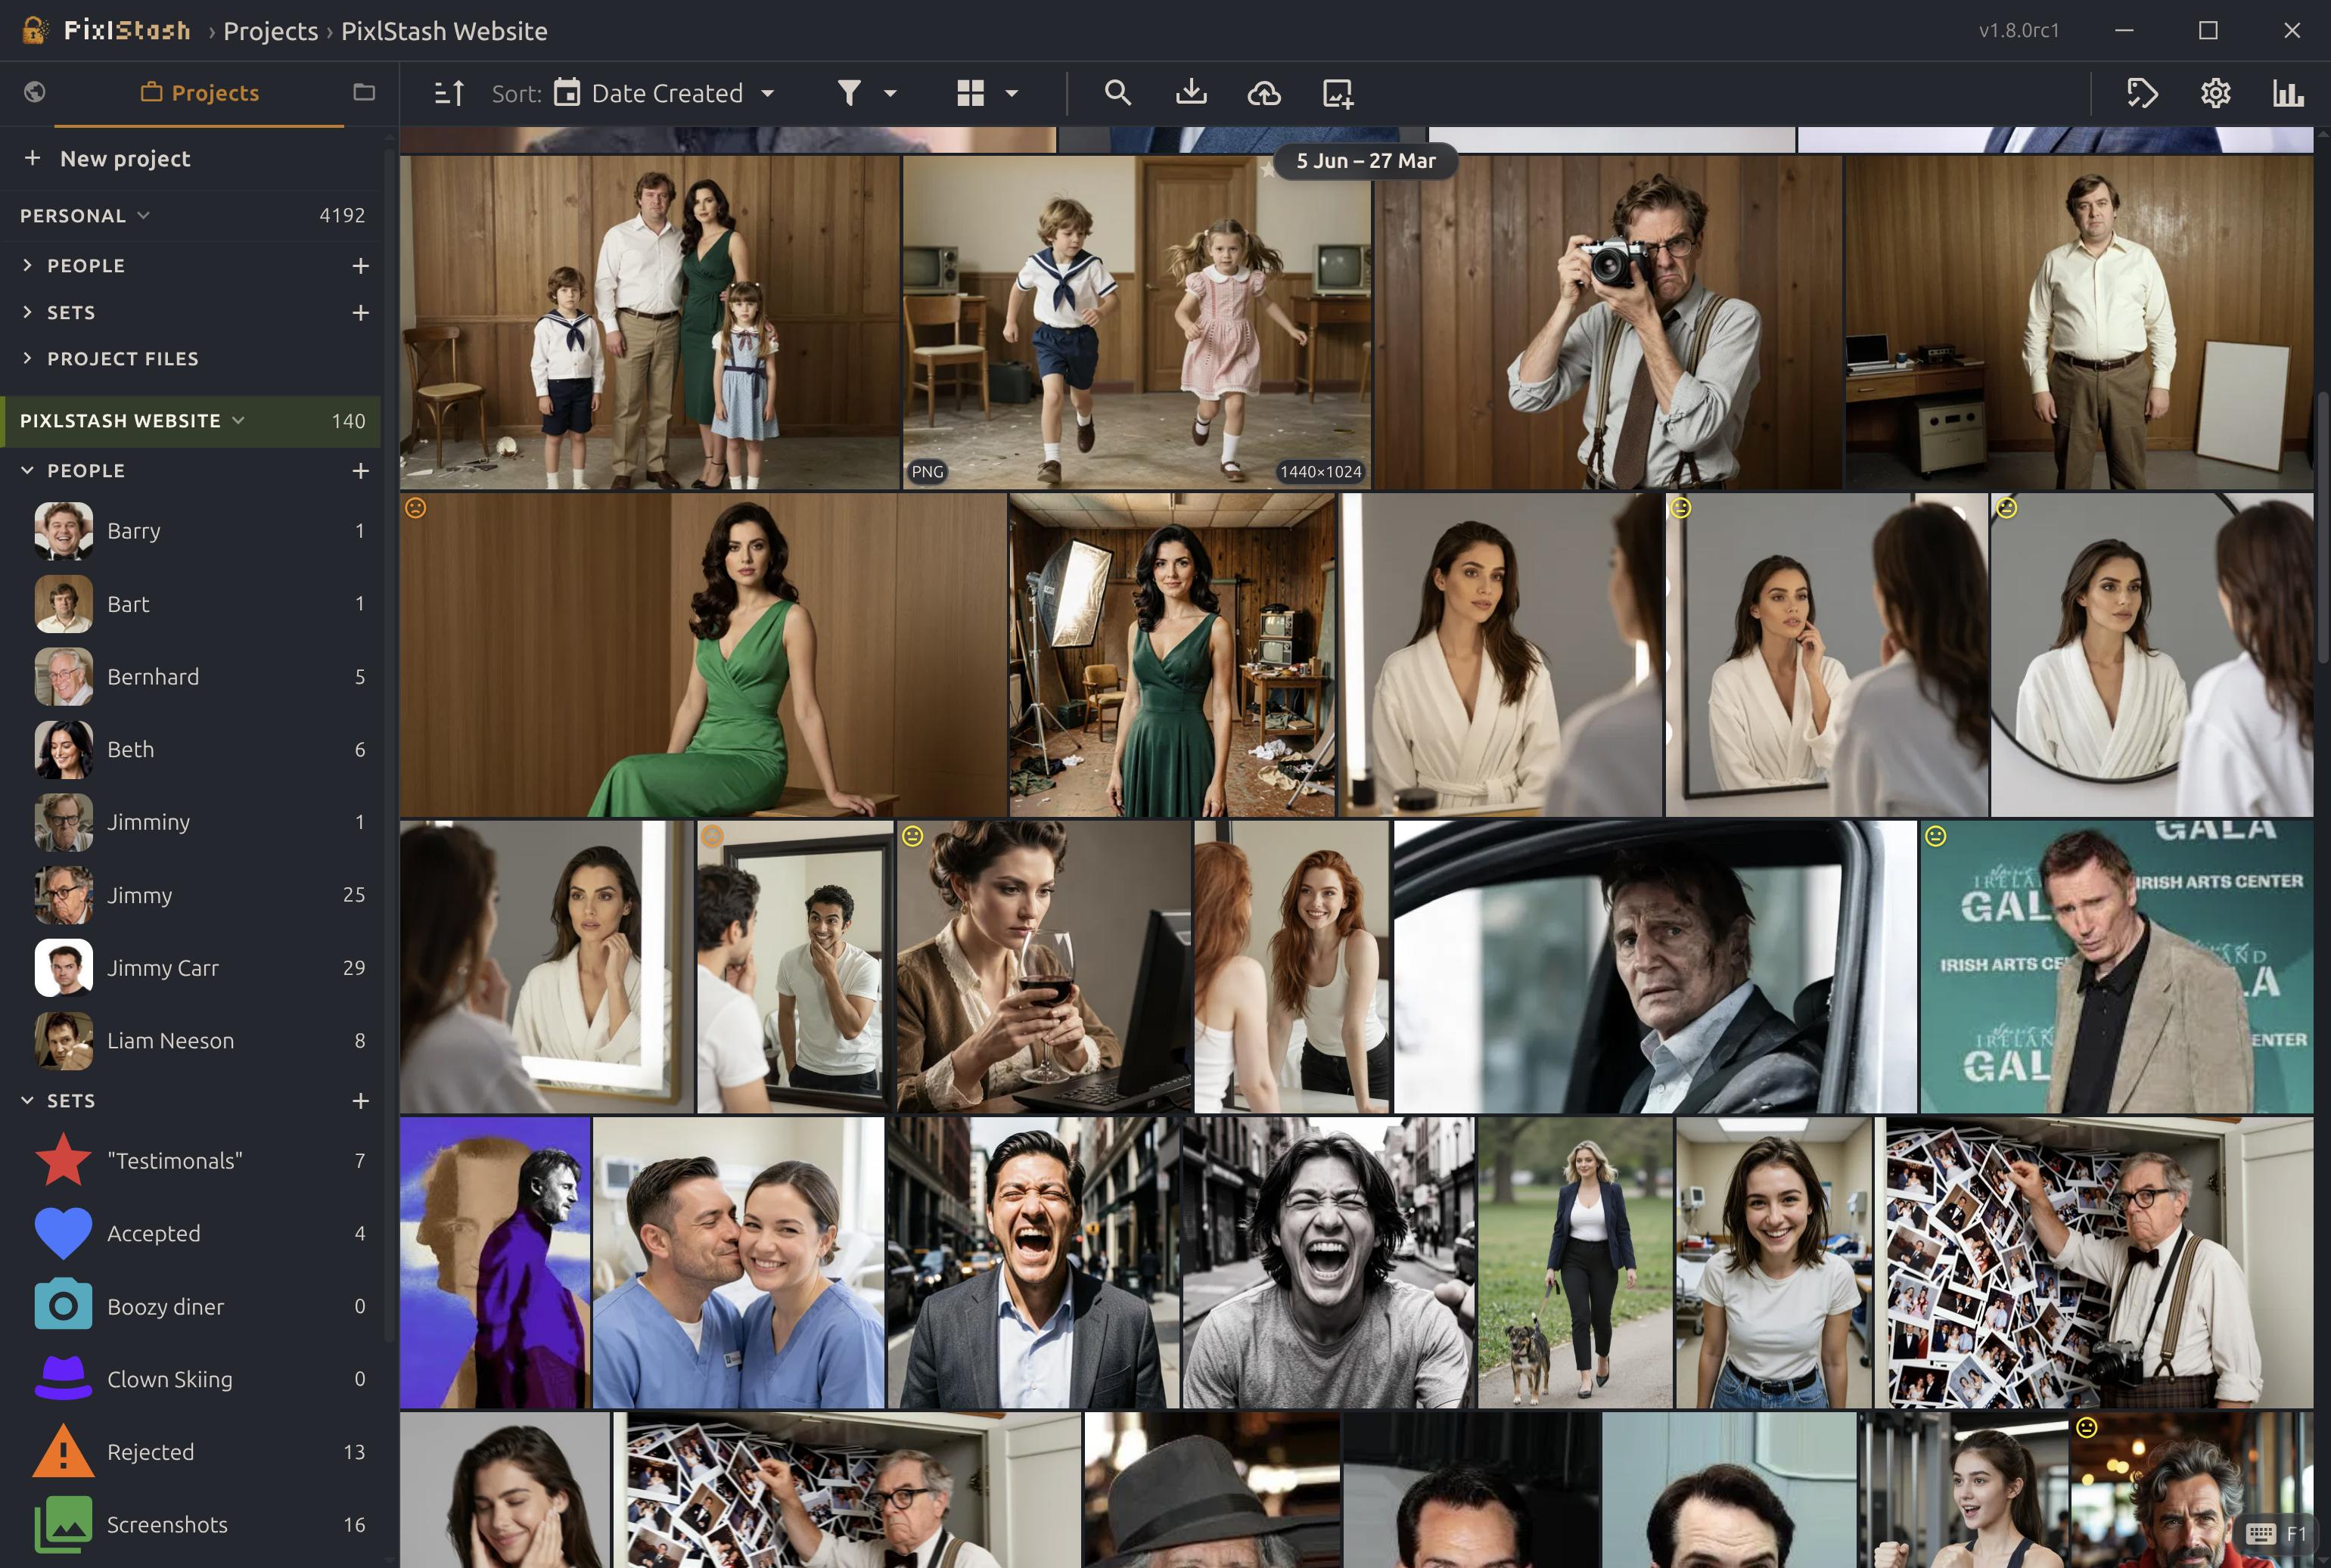Collapse the PIXLSTASH WEBSITE project section
Screen dimensions: 2331x1568
pyautogui.click(x=238, y=420)
